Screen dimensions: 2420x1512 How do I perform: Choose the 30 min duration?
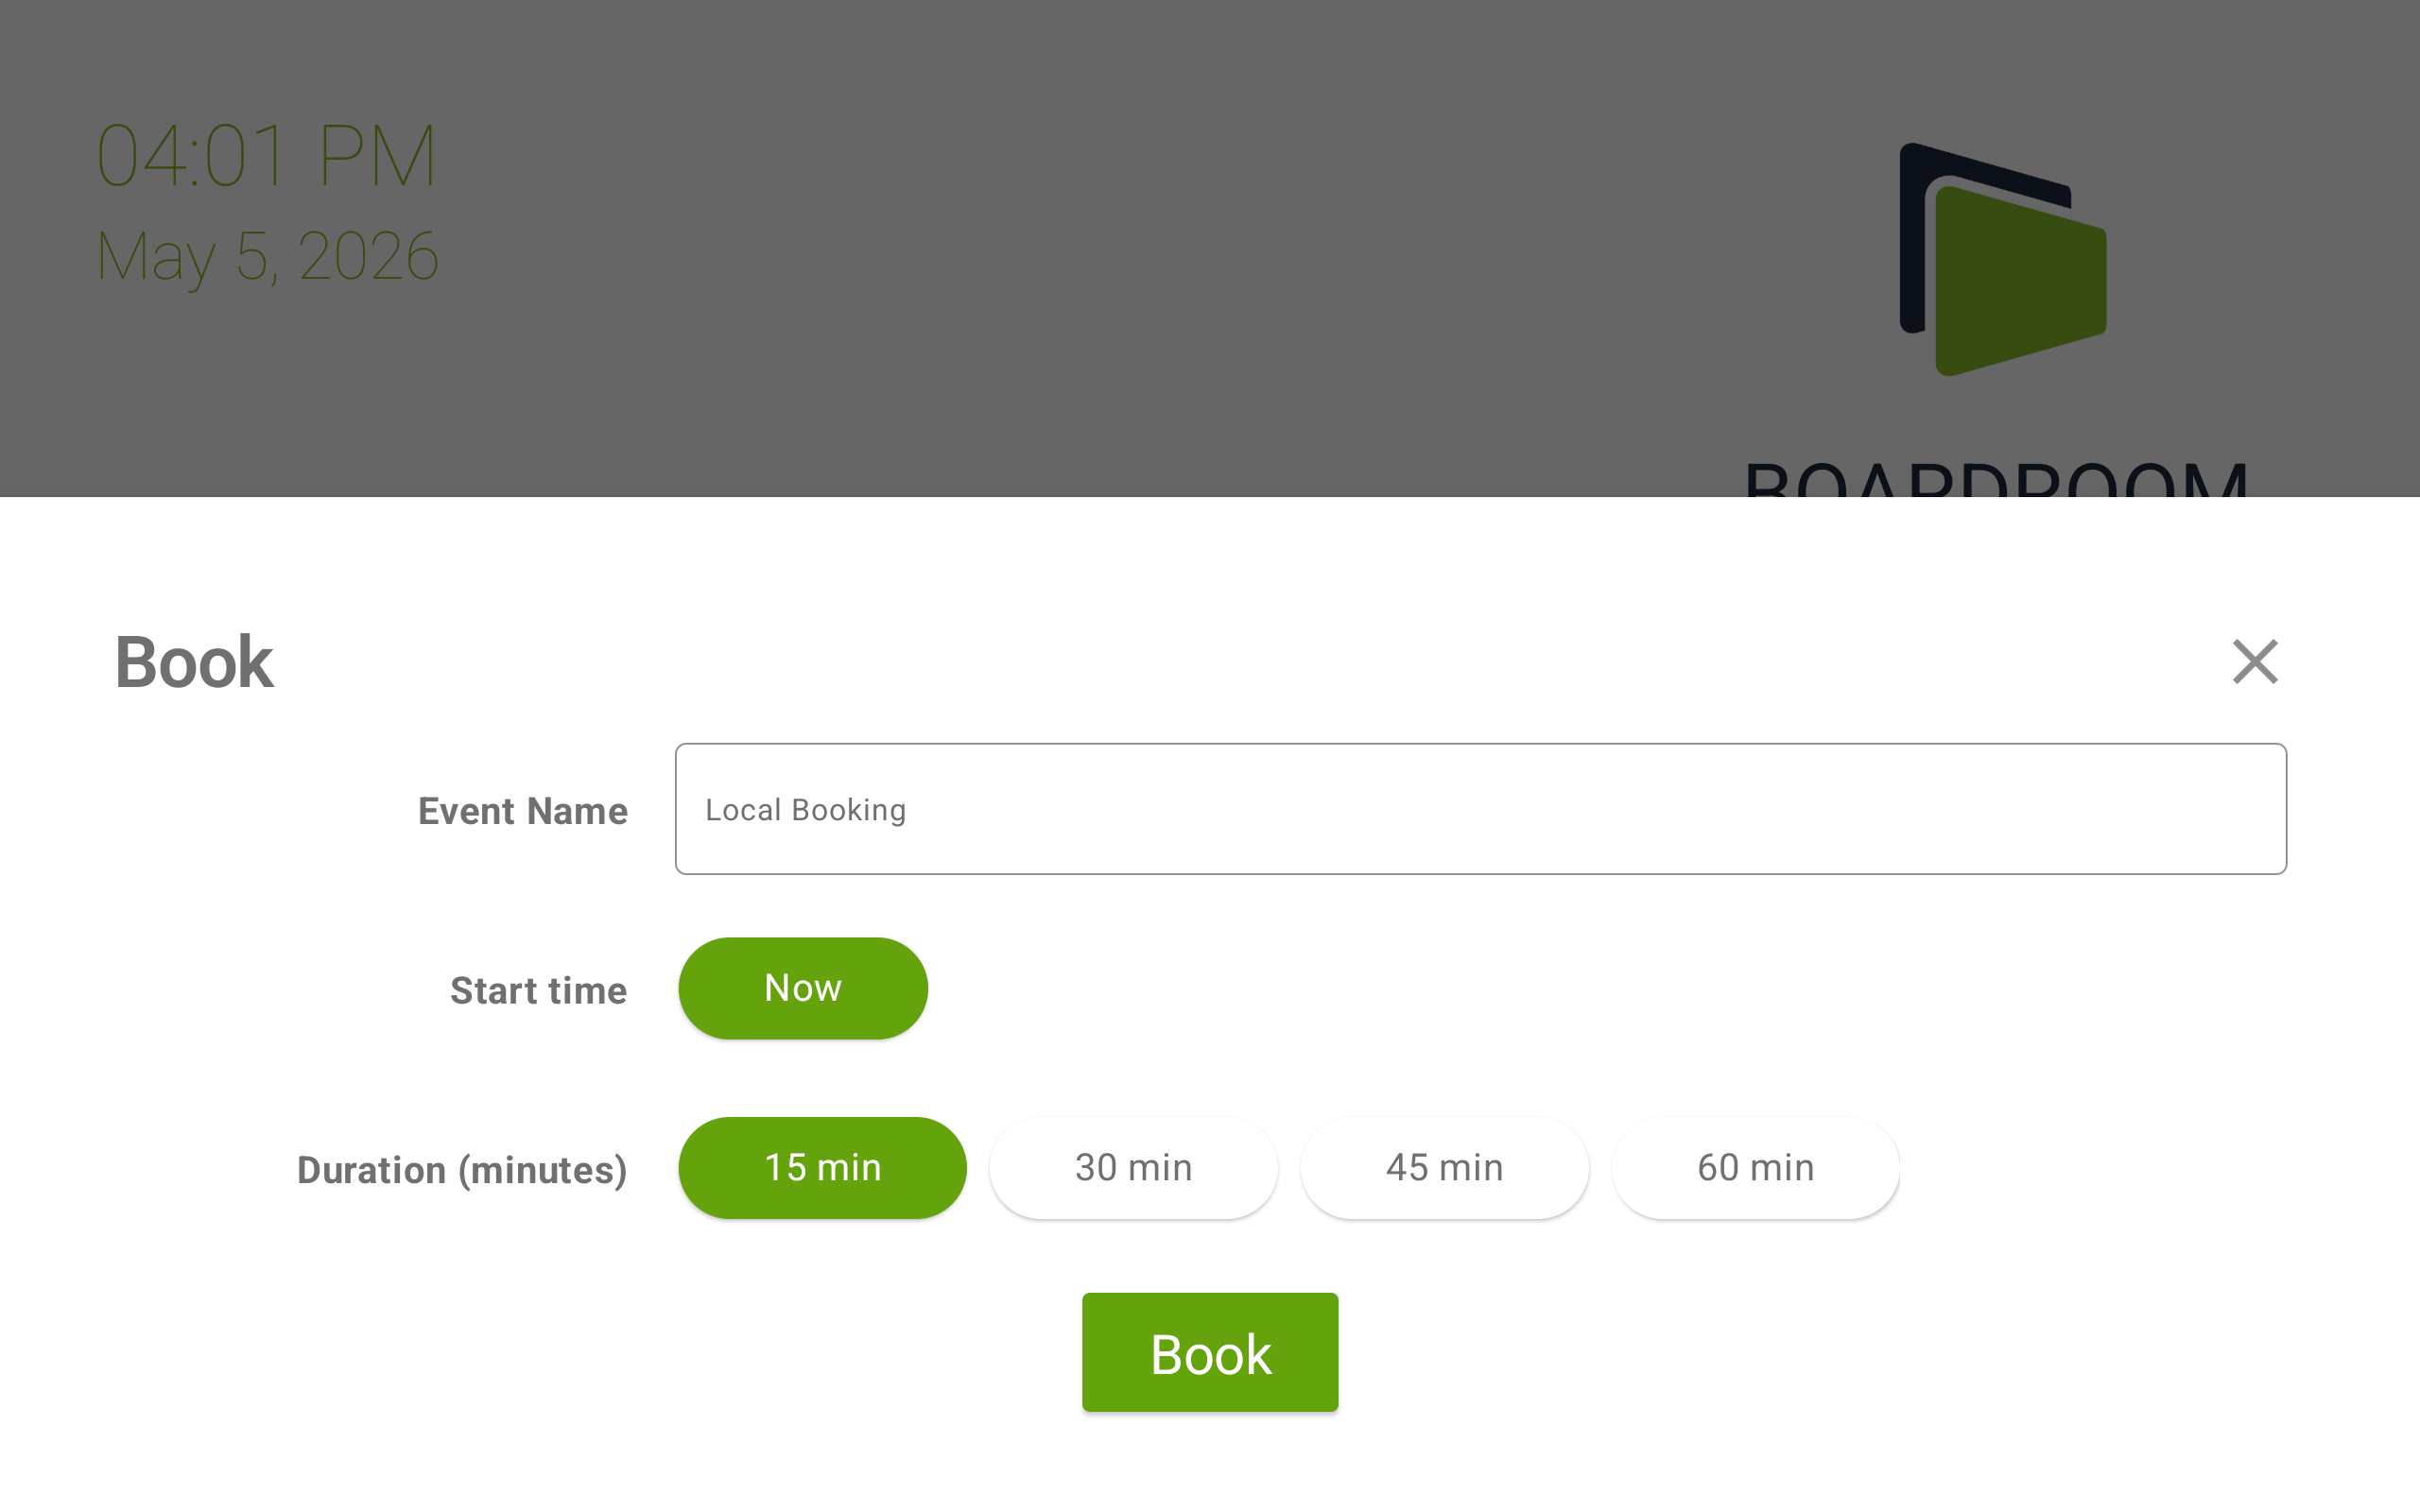[x=1134, y=1168]
